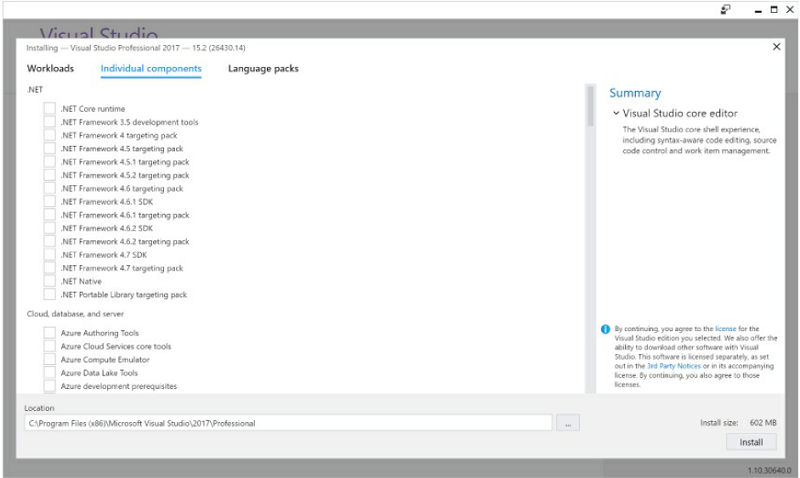The width and height of the screenshot is (800, 478).
Task: Select the Azure Authoring Tools checkbox
Action: (49, 333)
